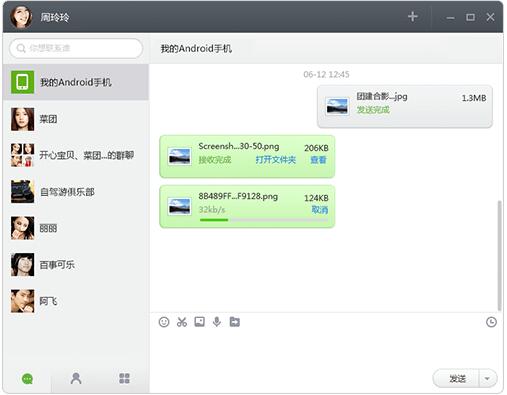
Task: Click the group chat collage avatar
Action: coord(22,155)
